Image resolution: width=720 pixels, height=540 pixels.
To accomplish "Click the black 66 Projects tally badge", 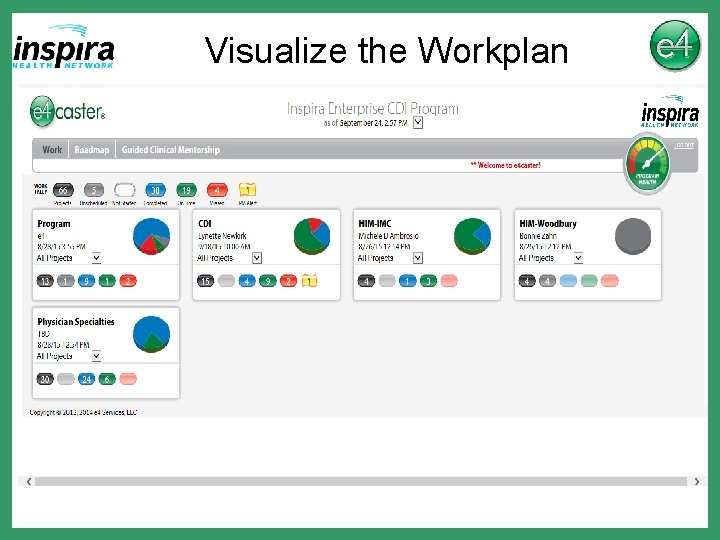I will coord(63,190).
